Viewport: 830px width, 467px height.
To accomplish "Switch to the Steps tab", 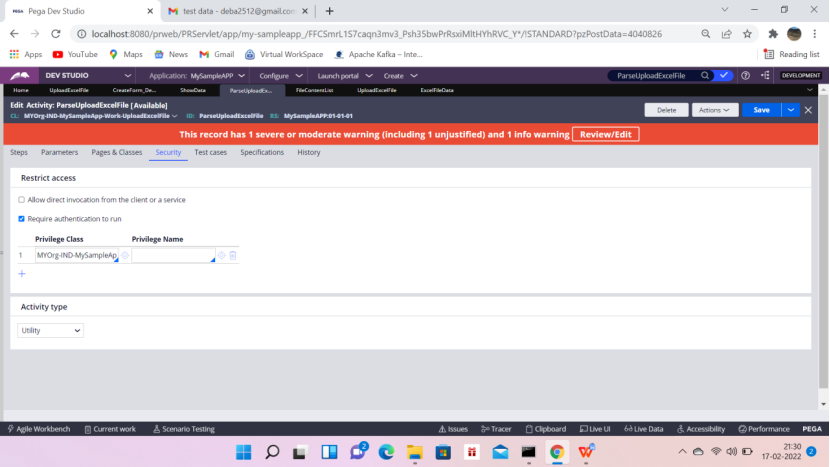I will 19,152.
